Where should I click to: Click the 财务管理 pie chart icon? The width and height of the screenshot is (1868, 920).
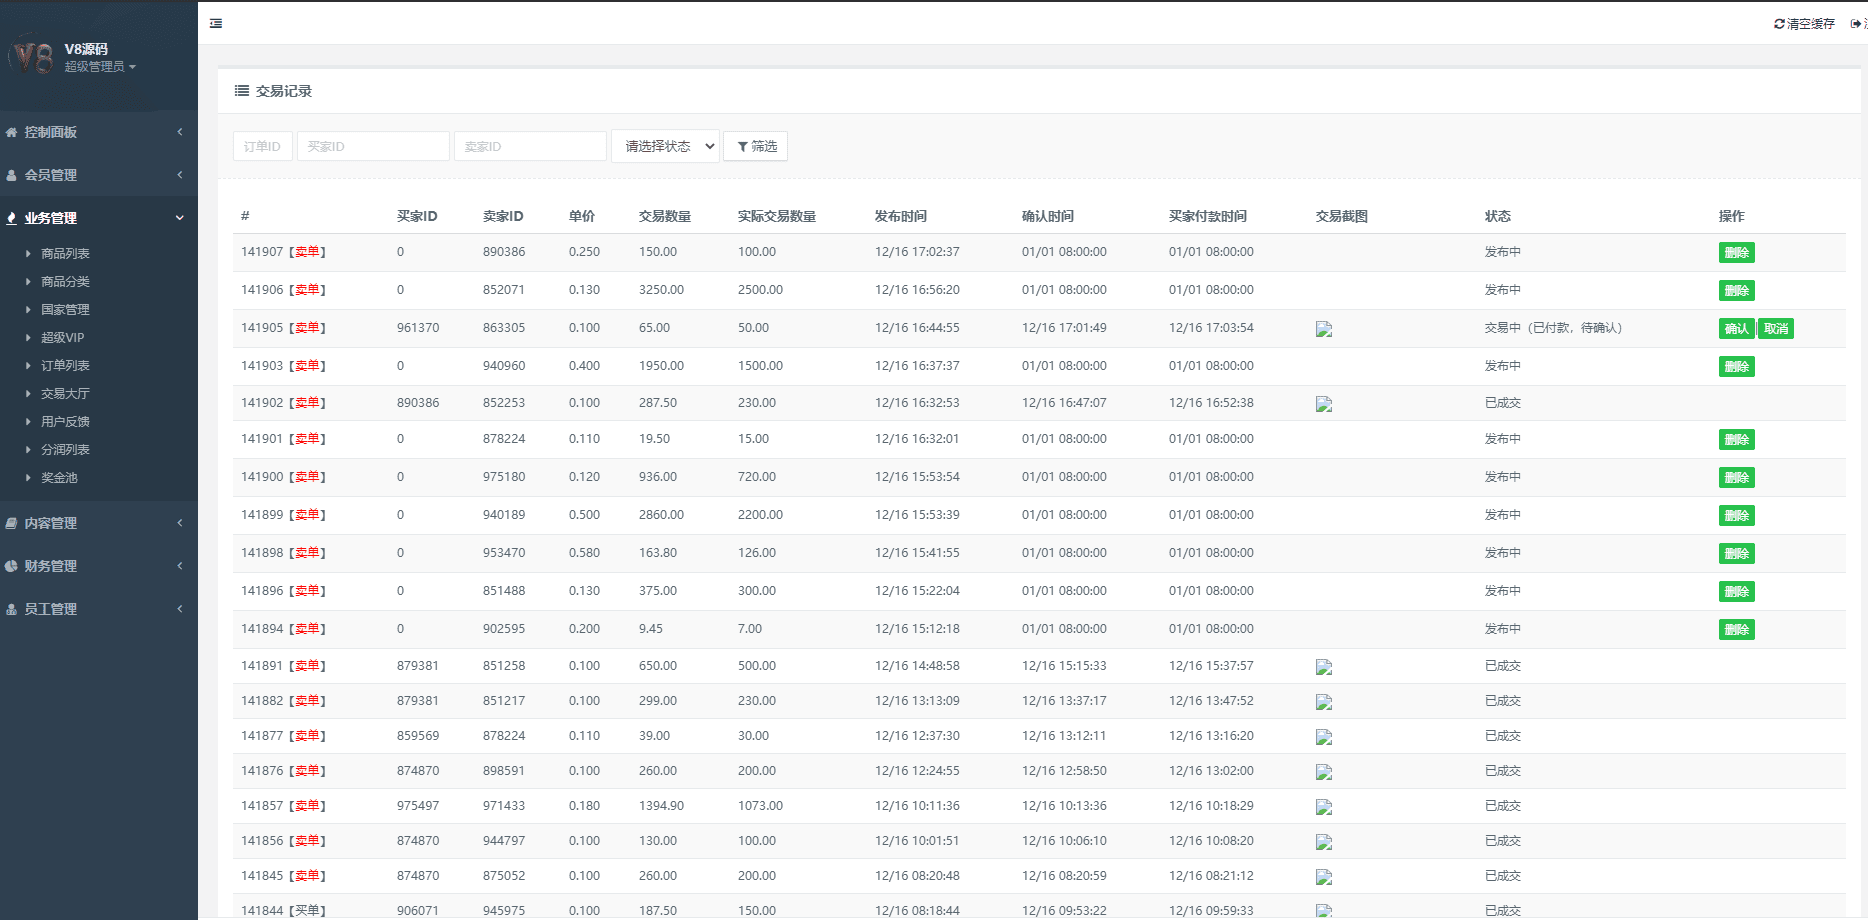click(12, 566)
